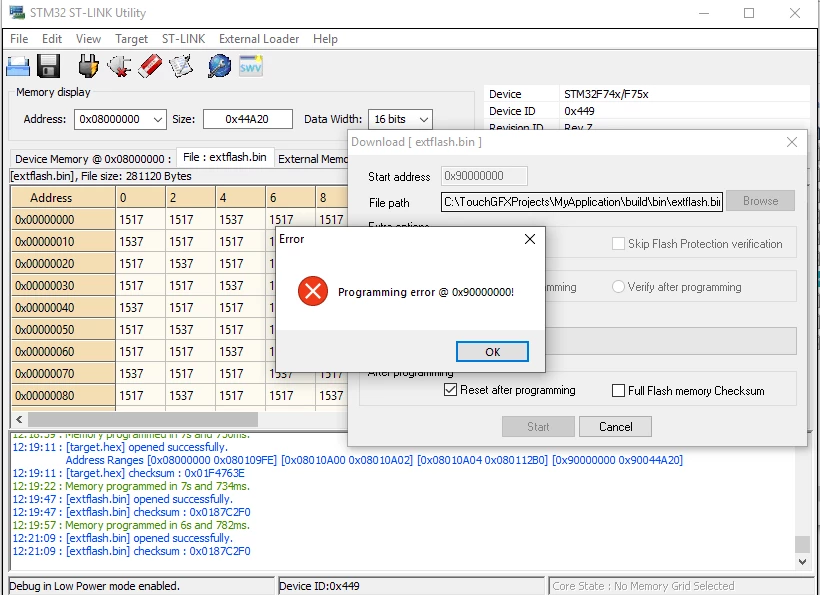Click the Start address field 0x90000000
The width and height of the screenshot is (820, 595).
(484, 176)
